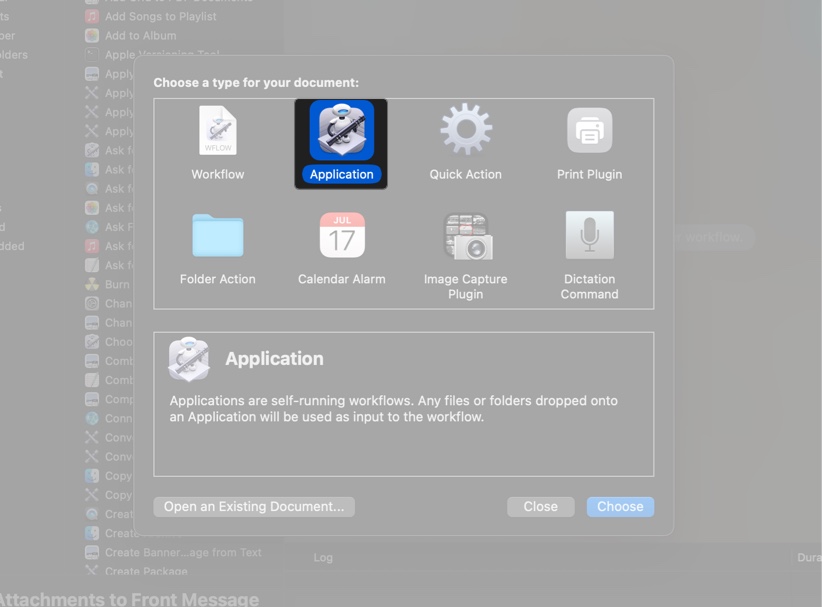Click the Close button in the dialog

(540, 506)
